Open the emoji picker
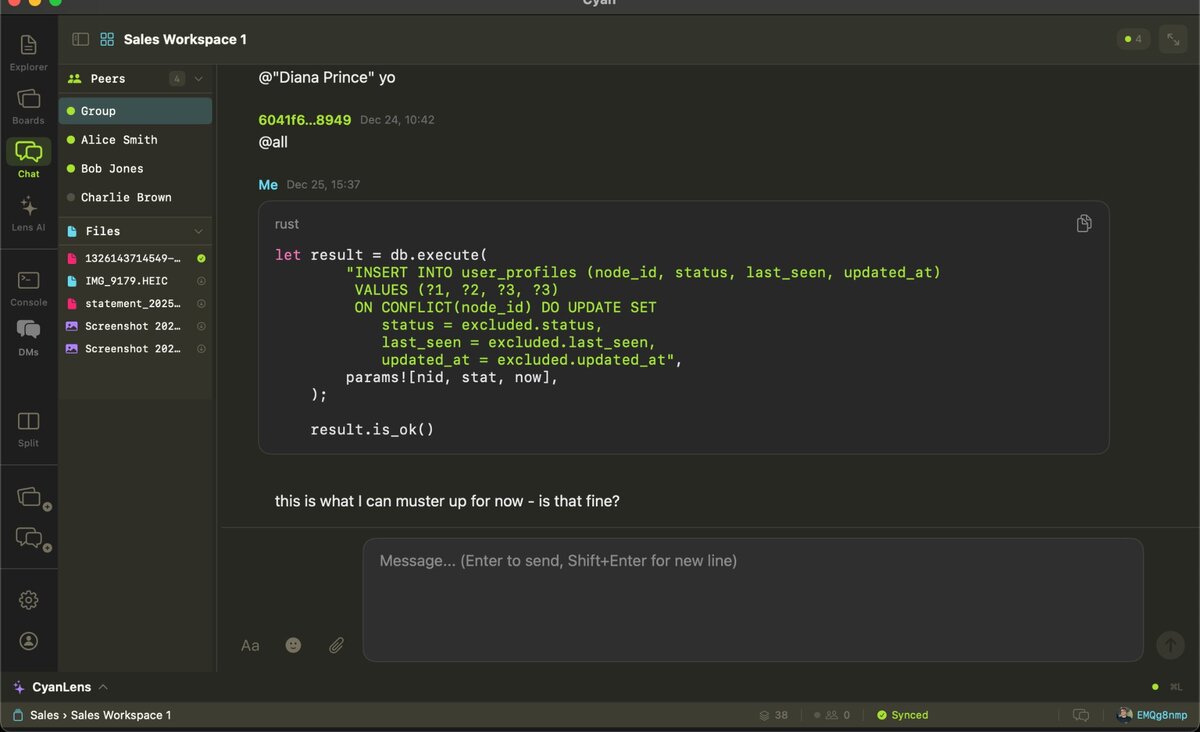Image resolution: width=1200 pixels, height=732 pixels. click(x=292, y=645)
